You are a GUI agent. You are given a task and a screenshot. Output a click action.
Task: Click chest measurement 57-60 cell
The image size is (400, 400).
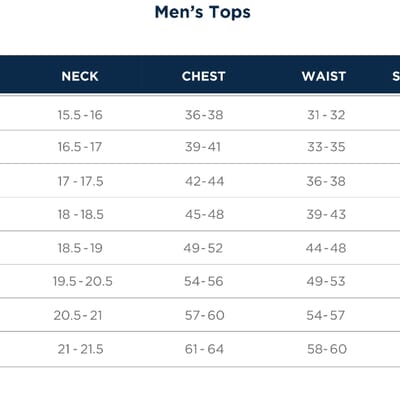(205, 315)
